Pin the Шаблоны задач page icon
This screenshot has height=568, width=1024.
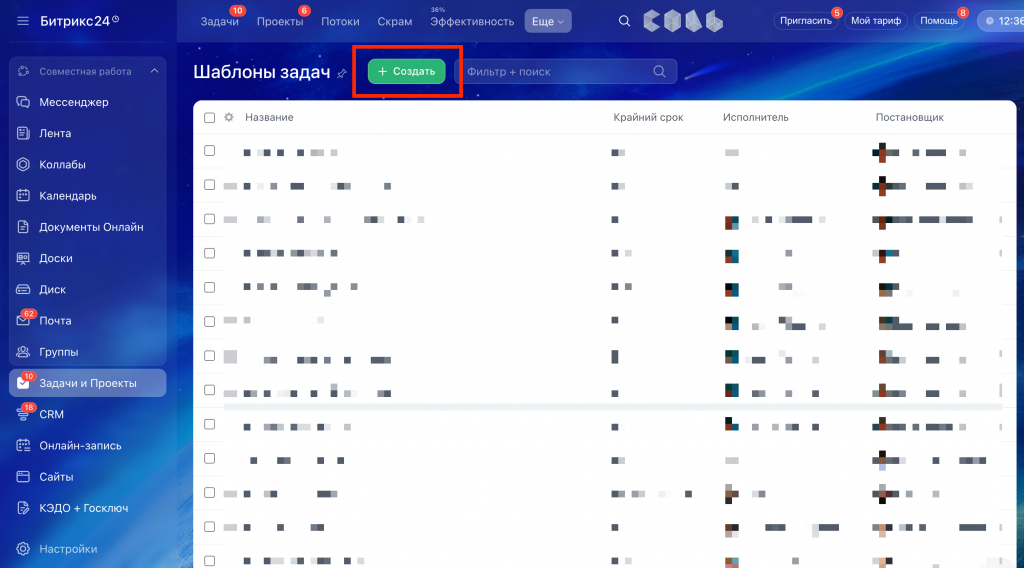click(x=342, y=73)
